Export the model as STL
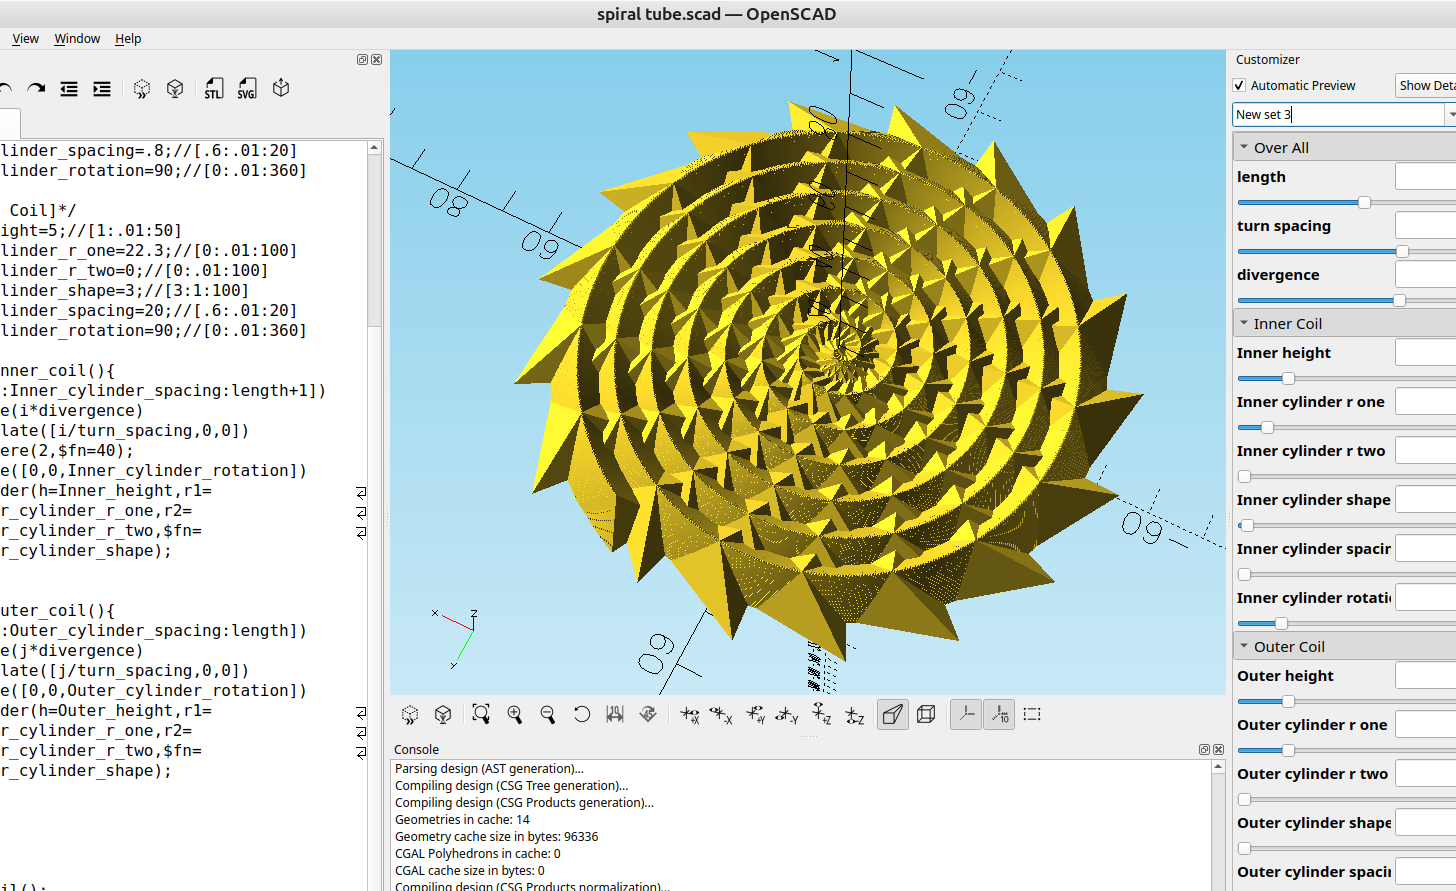This screenshot has height=891, width=1456. 213,88
